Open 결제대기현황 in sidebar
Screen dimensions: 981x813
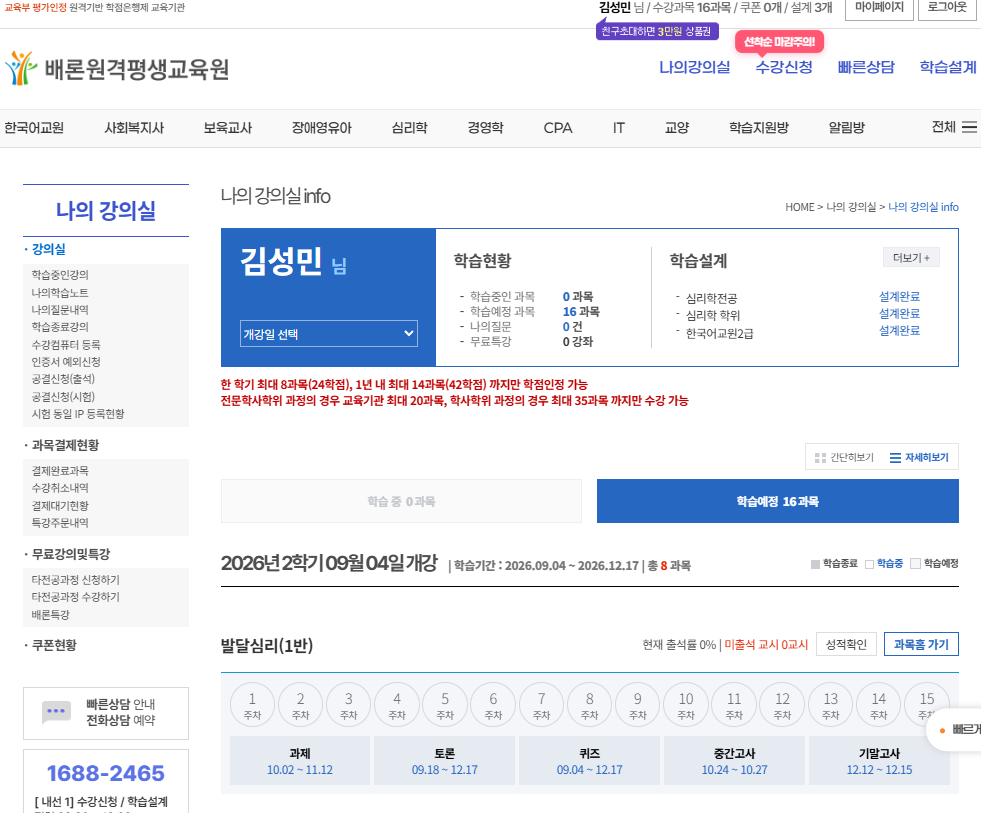tap(60, 505)
